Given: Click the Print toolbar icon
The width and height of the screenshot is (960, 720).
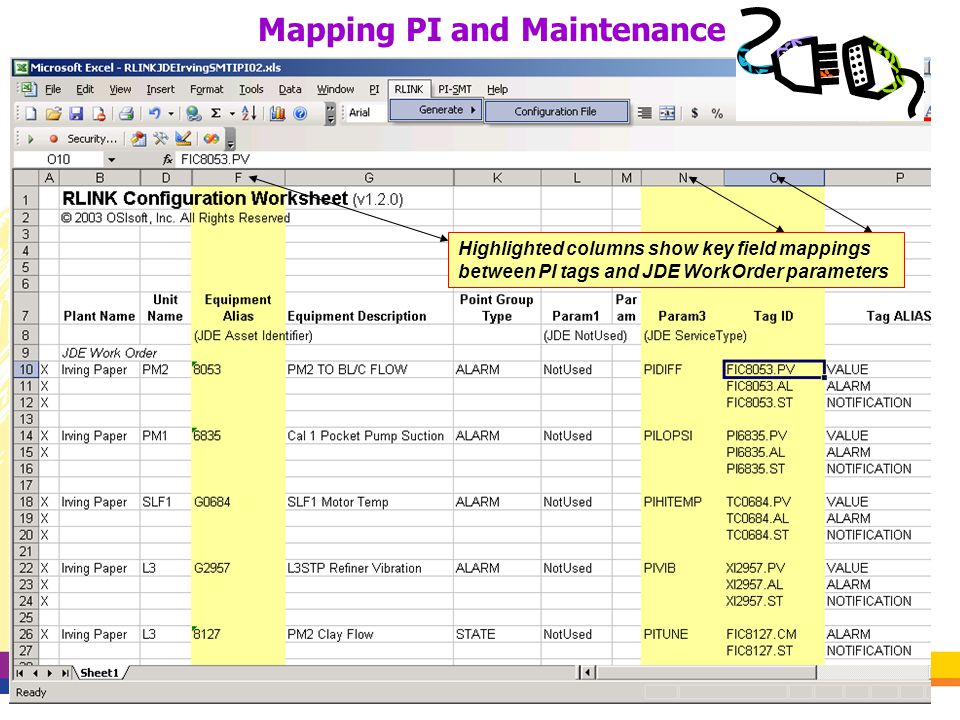Looking at the screenshot, I should tap(126, 113).
